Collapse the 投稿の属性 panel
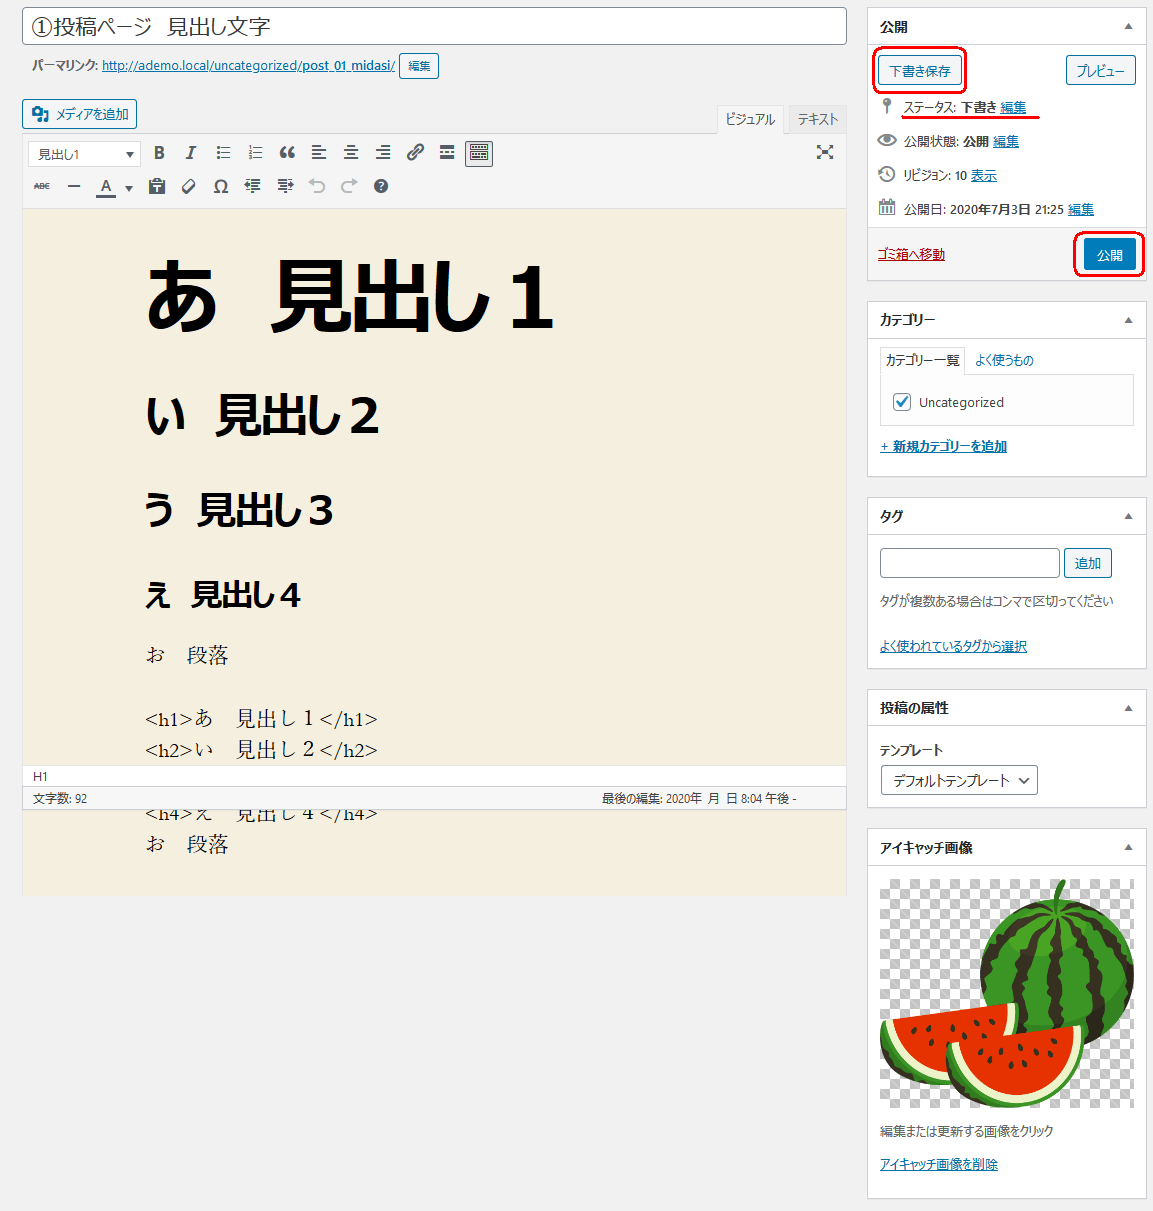 click(1128, 708)
